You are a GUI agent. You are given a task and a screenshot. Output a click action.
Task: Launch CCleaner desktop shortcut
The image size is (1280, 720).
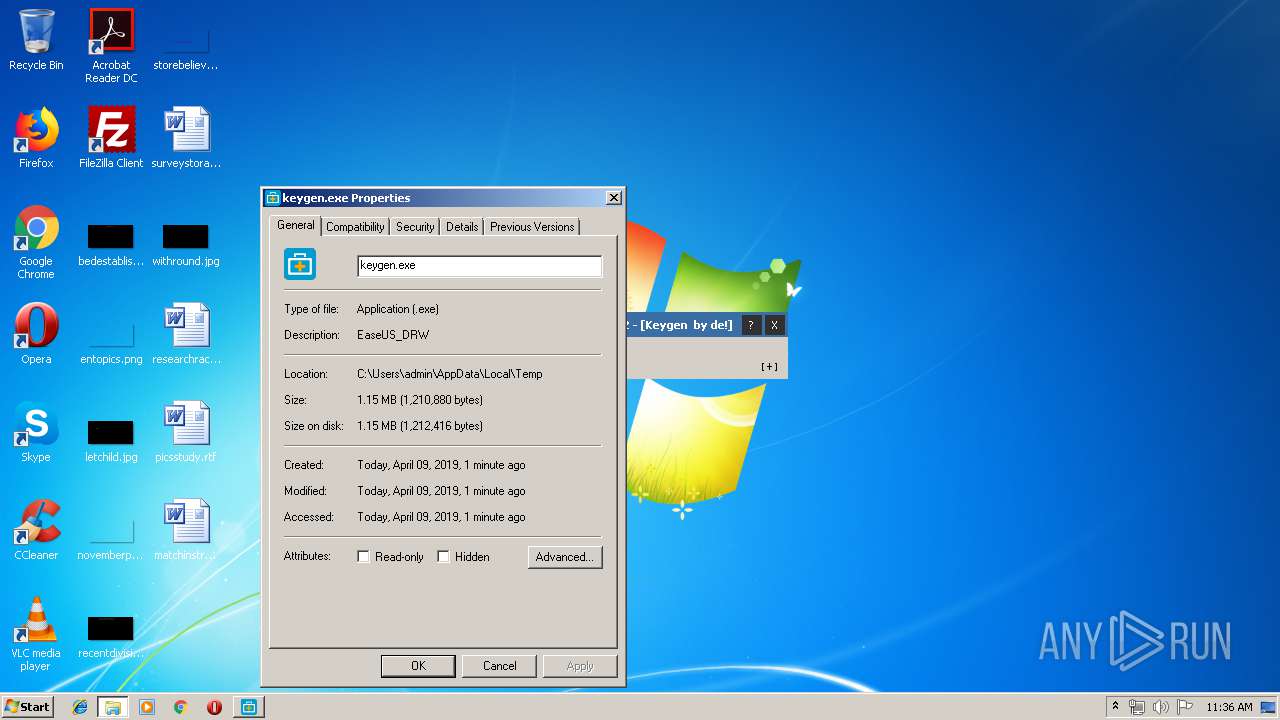36,530
